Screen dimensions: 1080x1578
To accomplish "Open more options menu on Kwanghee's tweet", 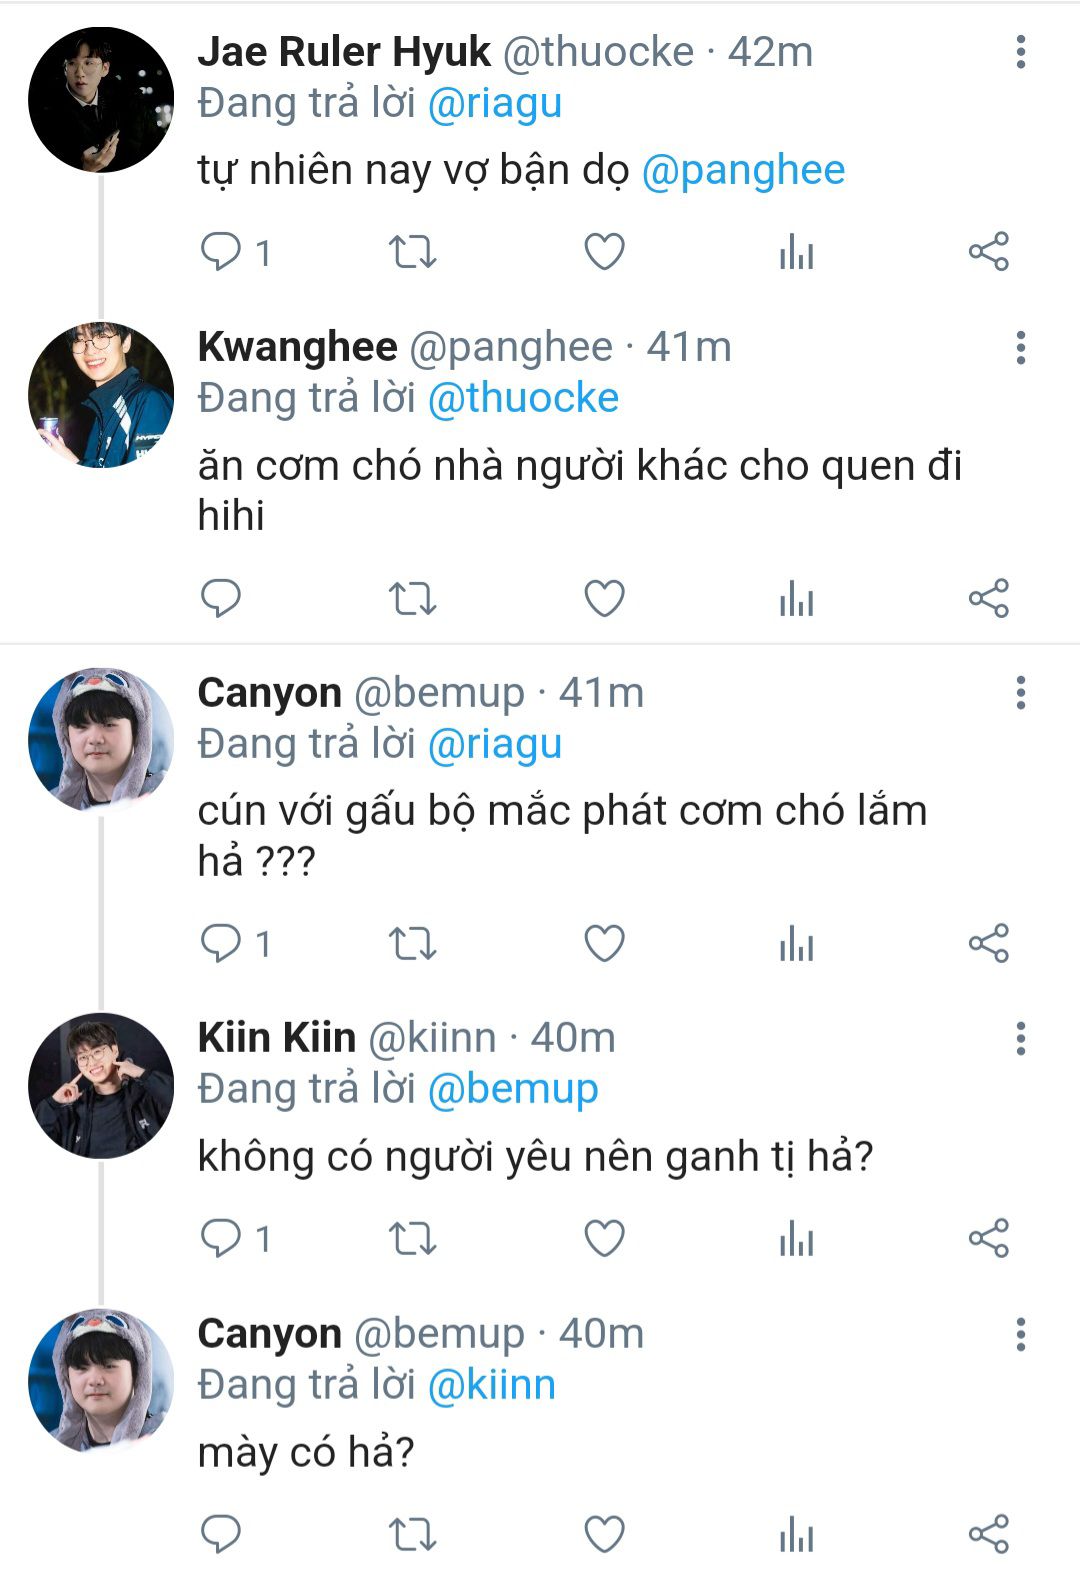I will click(1021, 347).
